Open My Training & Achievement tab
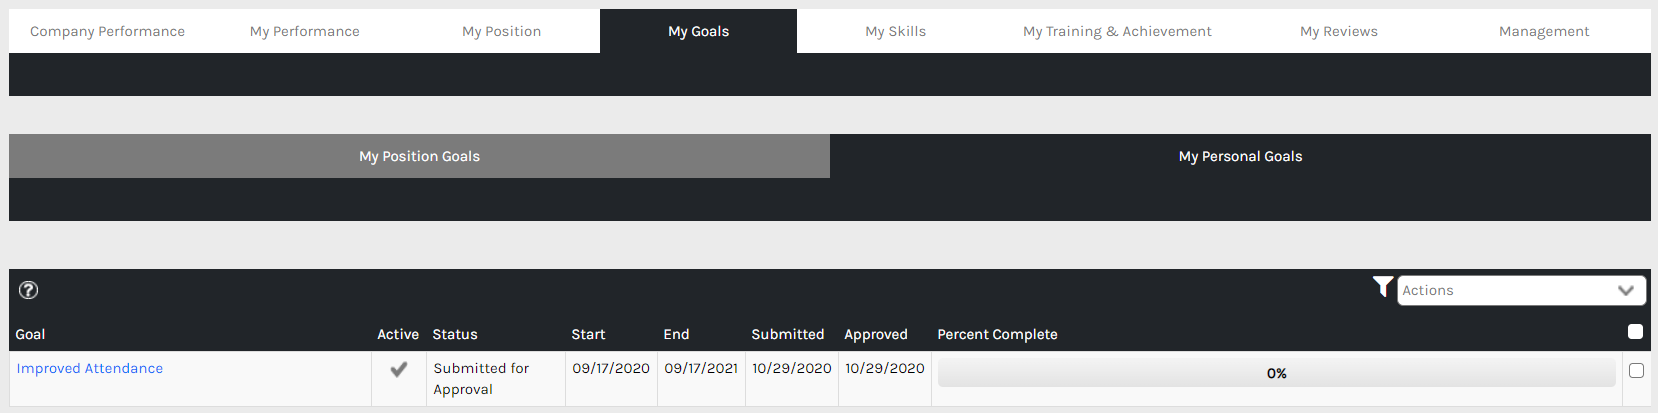The image size is (1658, 413). pyautogui.click(x=1117, y=31)
